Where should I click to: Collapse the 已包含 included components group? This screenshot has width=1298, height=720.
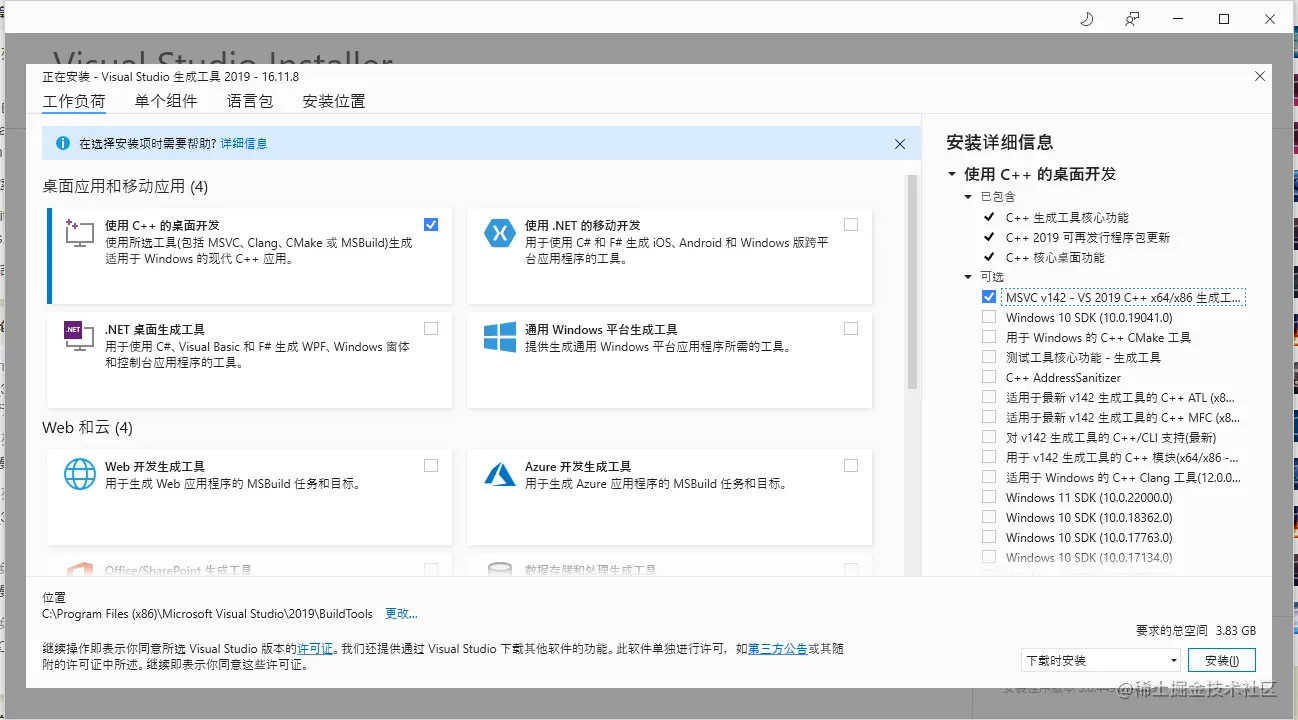[968, 197]
